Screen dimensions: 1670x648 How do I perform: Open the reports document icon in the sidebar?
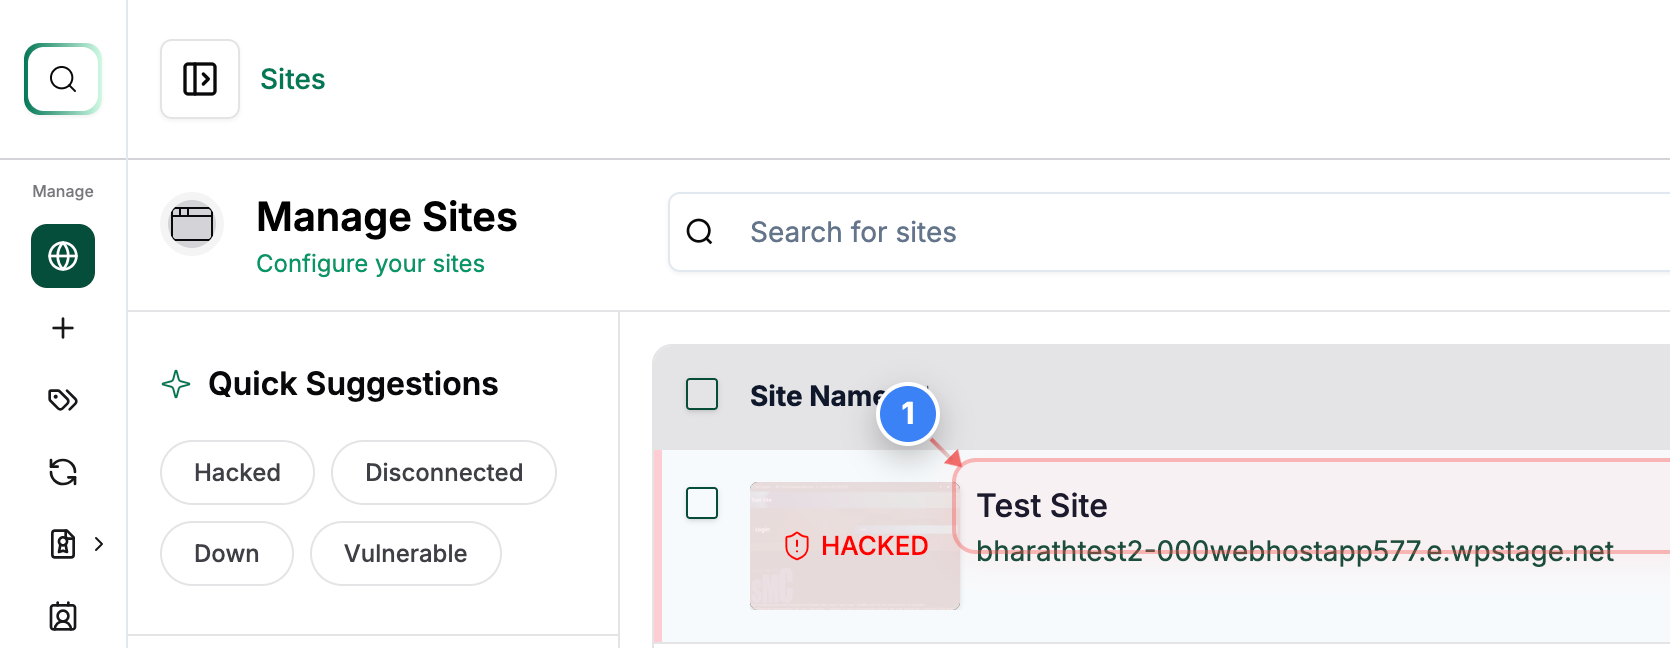[x=62, y=544]
